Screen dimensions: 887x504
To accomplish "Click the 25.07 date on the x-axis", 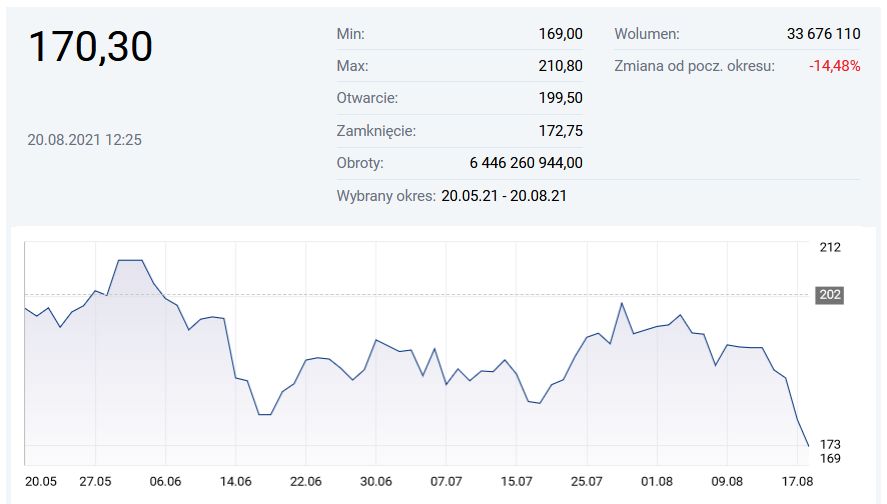I will (587, 481).
